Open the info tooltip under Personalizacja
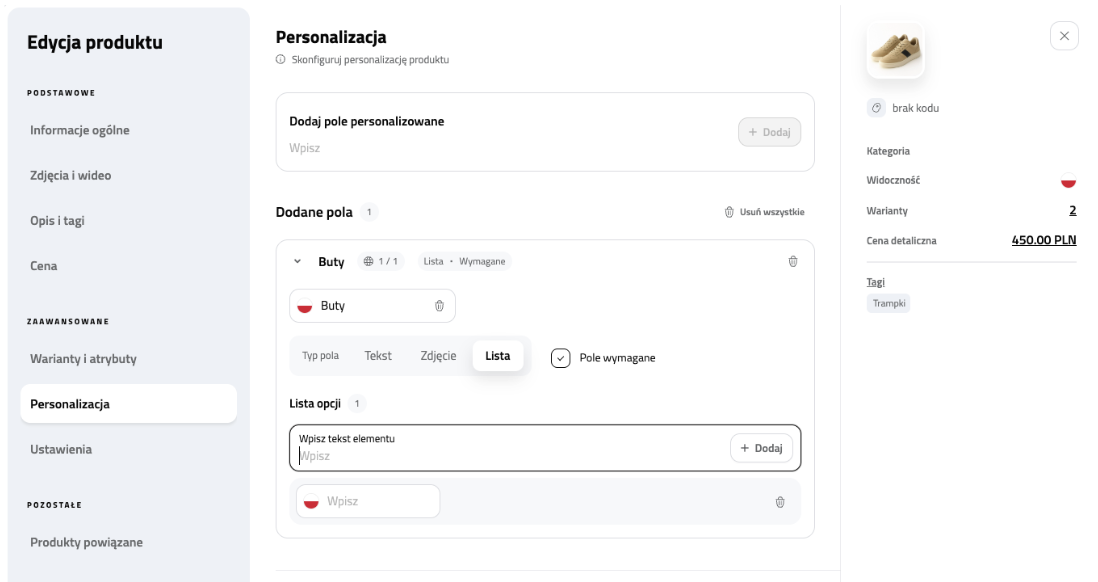Screen dimensions: 1098x582 coord(280,60)
